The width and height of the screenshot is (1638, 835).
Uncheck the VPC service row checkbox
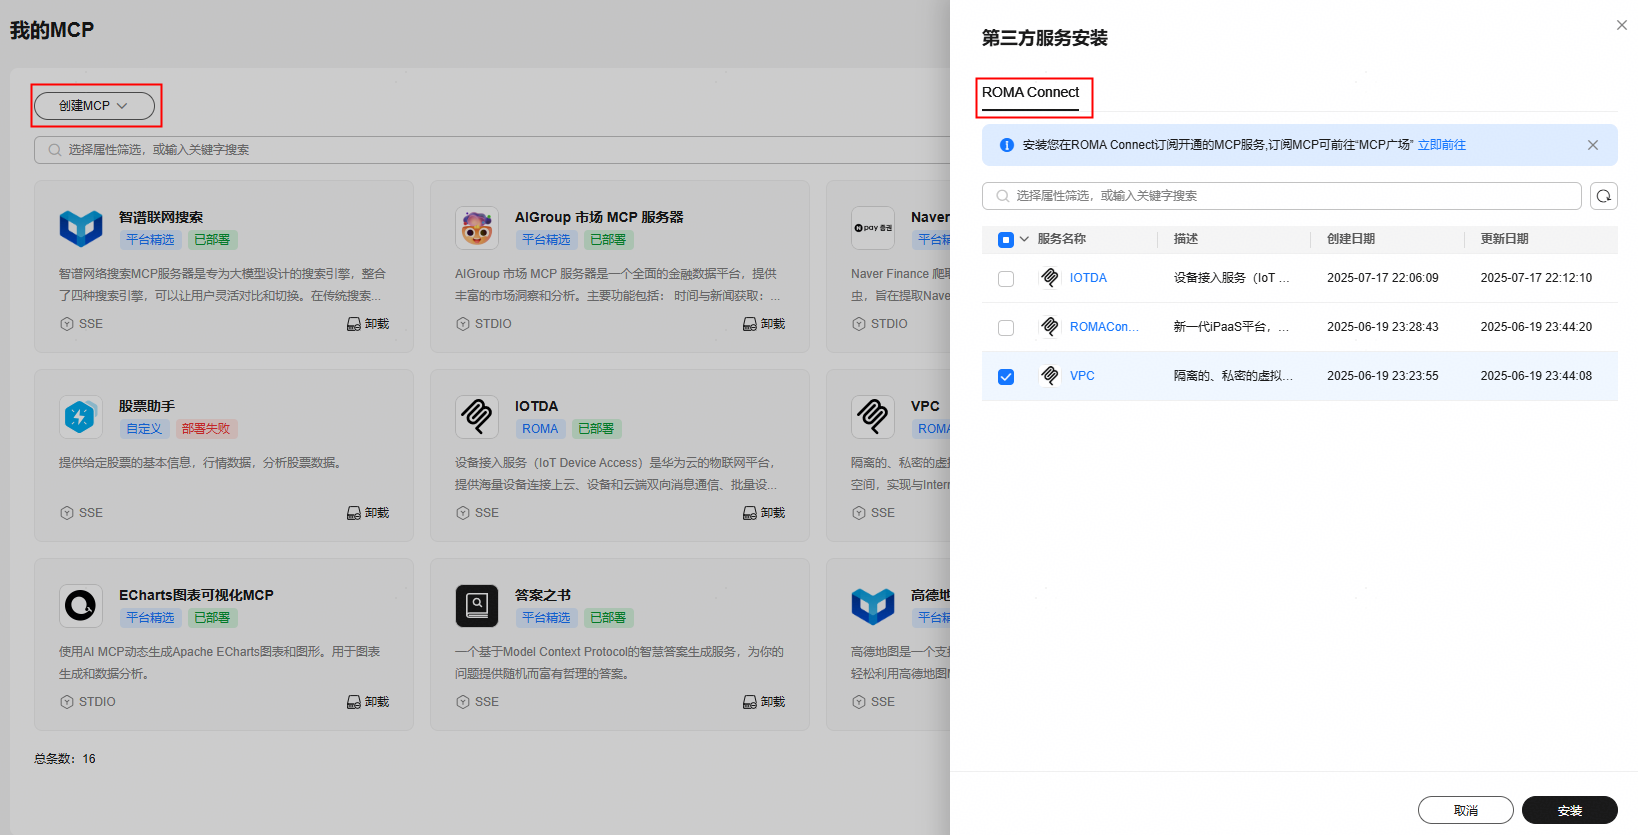pyautogui.click(x=1006, y=377)
